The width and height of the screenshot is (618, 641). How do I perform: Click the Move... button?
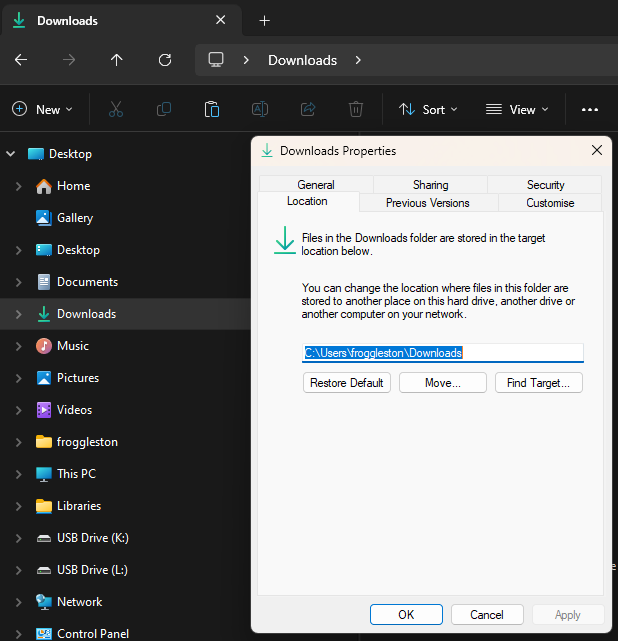click(442, 383)
